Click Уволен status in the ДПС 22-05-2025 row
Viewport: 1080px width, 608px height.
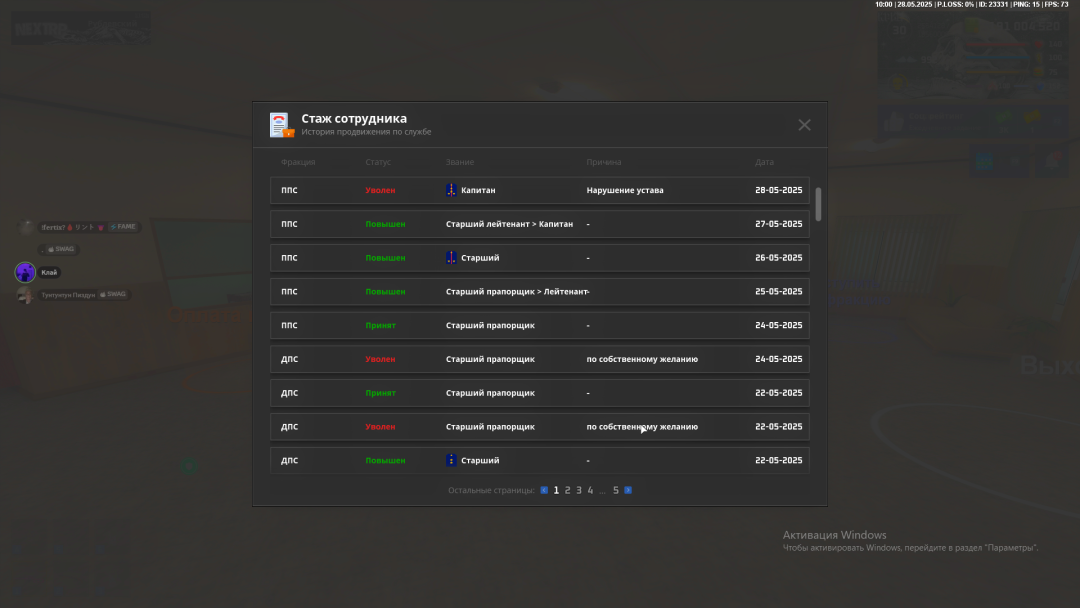click(380, 426)
